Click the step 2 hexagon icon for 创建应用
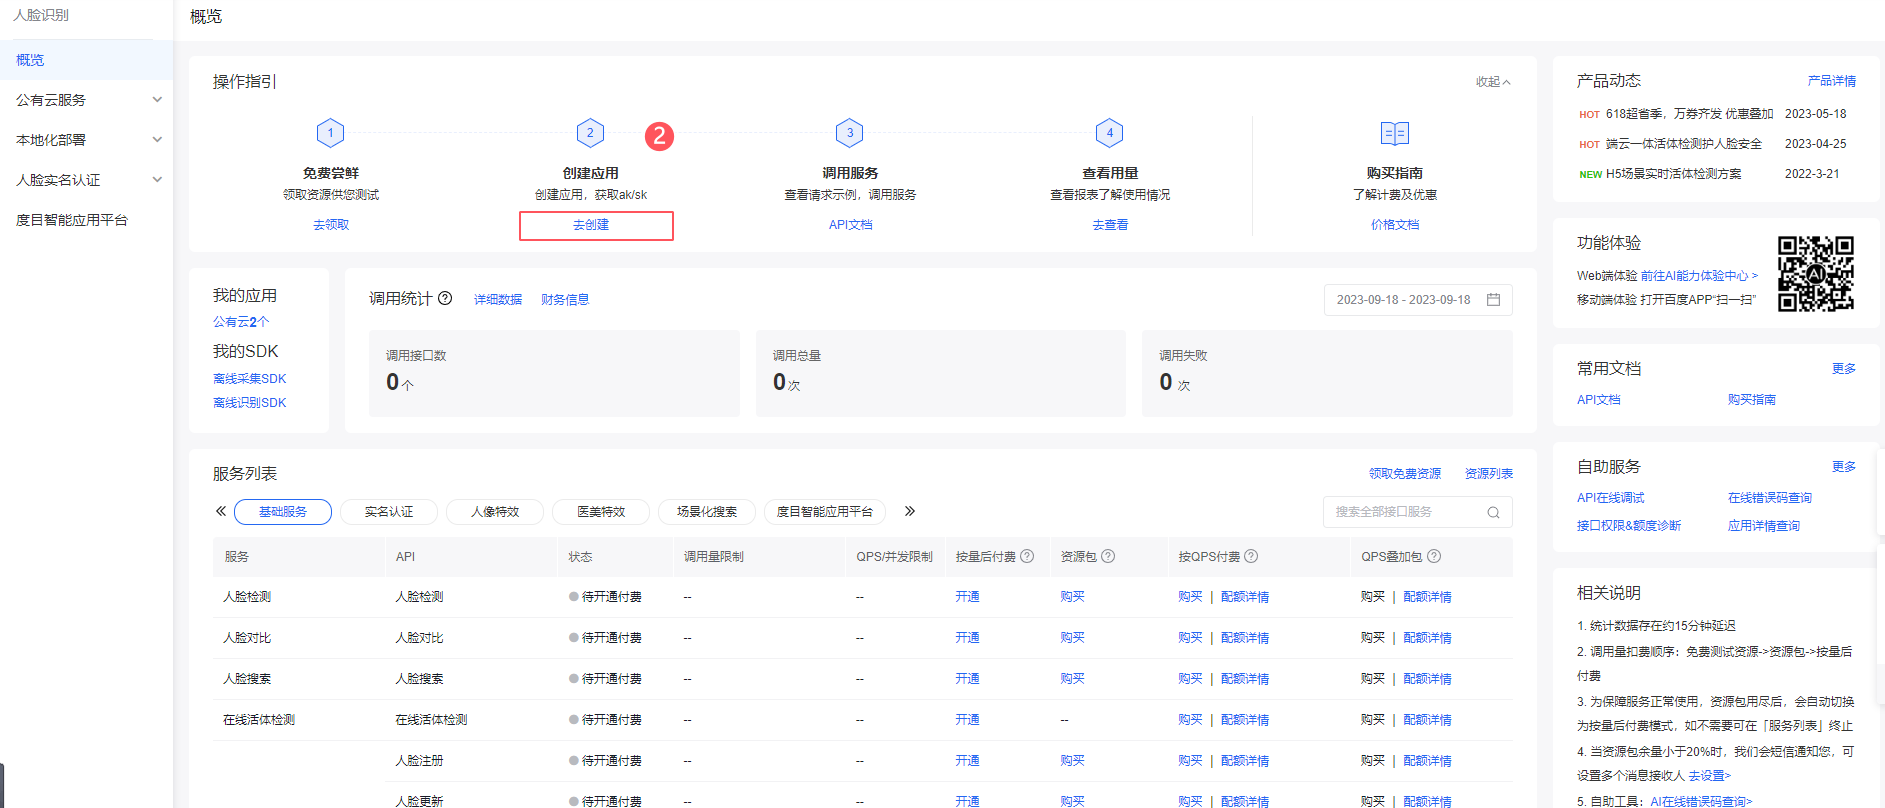This screenshot has height=808, width=1885. click(x=590, y=133)
